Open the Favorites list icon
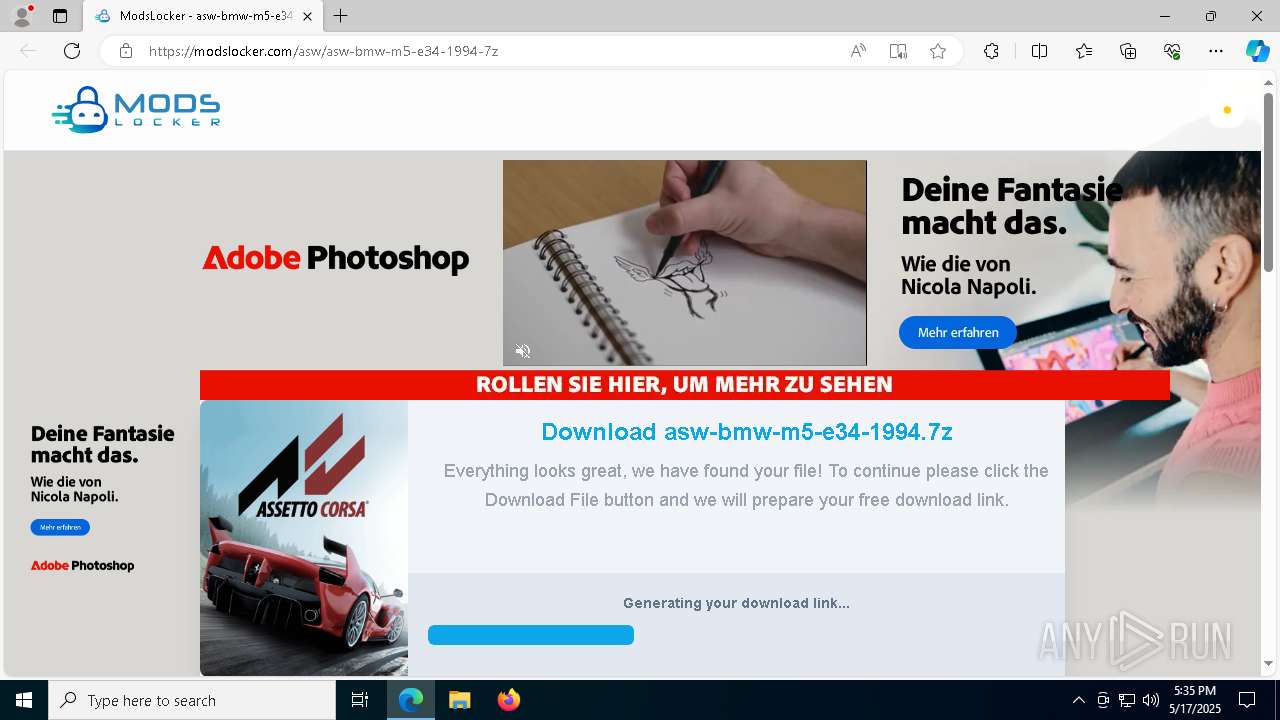 (x=1084, y=51)
